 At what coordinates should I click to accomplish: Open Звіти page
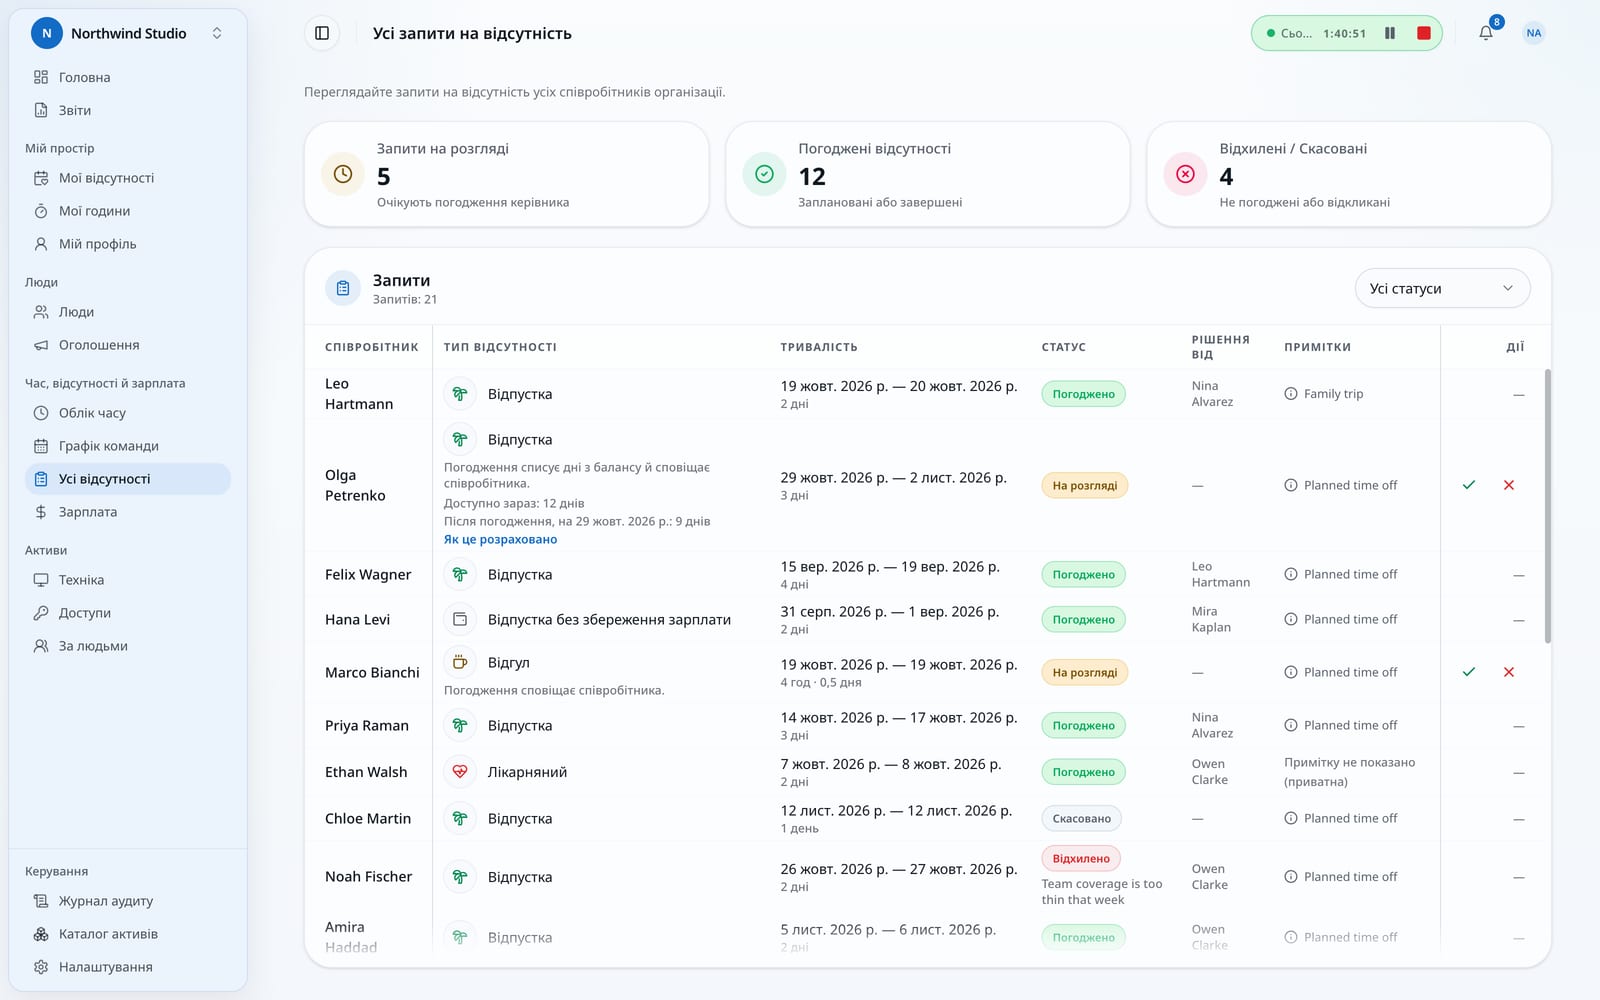click(128, 110)
